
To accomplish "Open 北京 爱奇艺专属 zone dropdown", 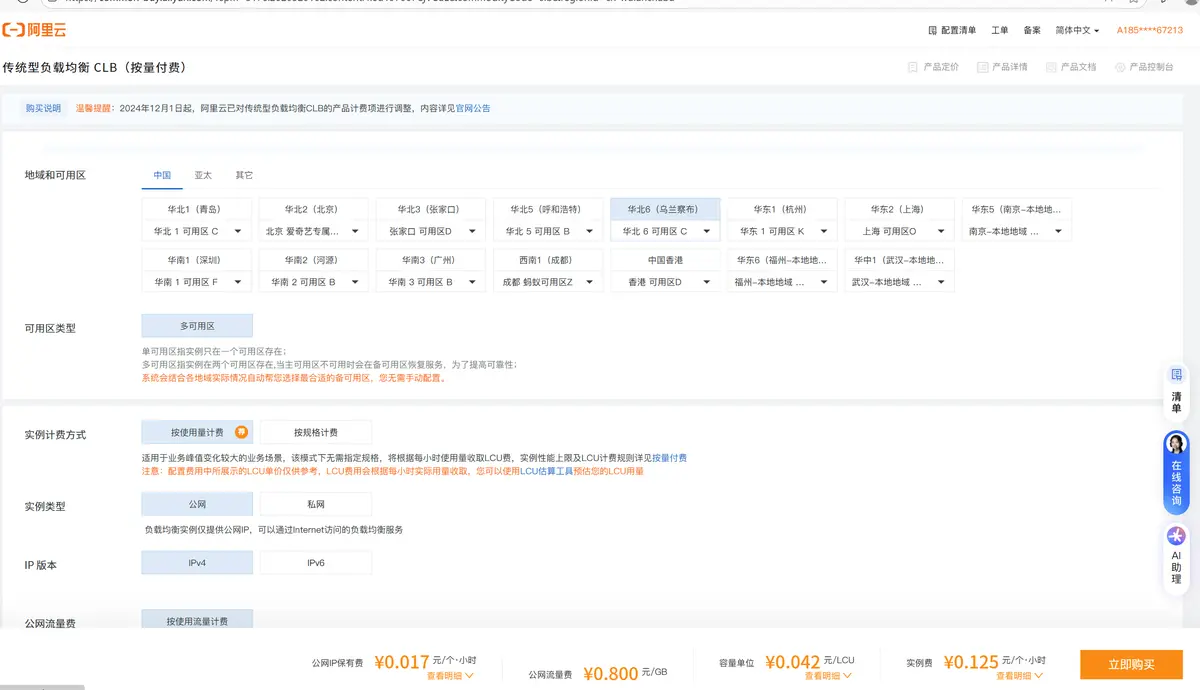I will (313, 231).
